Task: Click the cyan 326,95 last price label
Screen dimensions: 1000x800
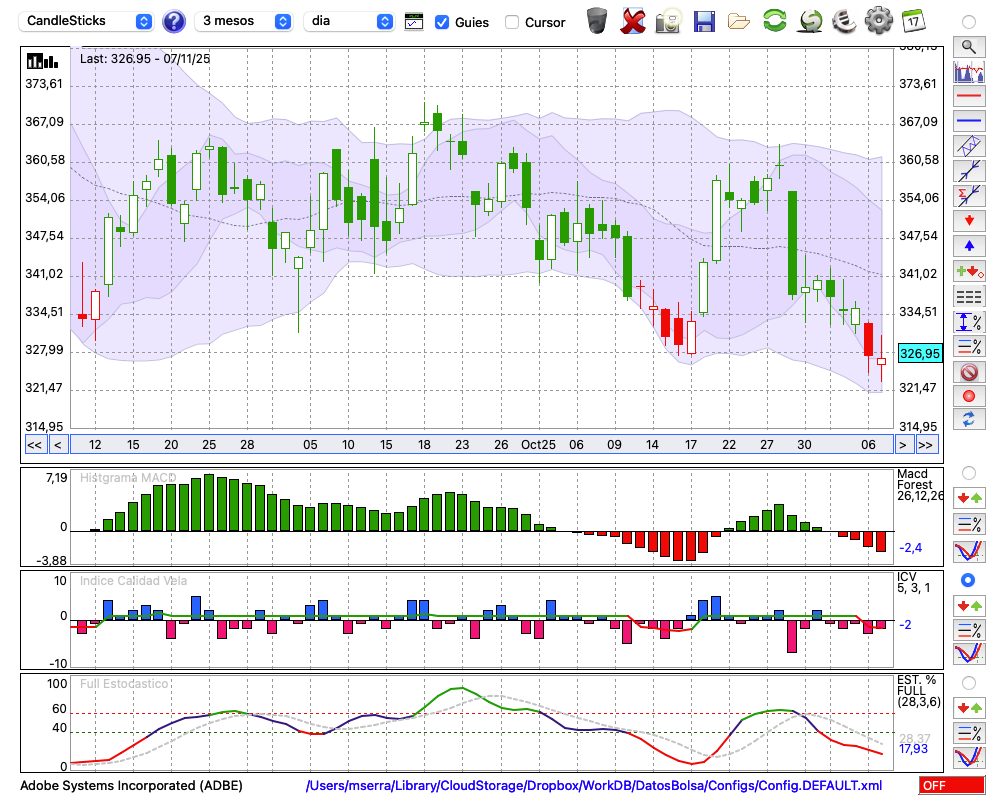Action: pyautogui.click(x=920, y=353)
